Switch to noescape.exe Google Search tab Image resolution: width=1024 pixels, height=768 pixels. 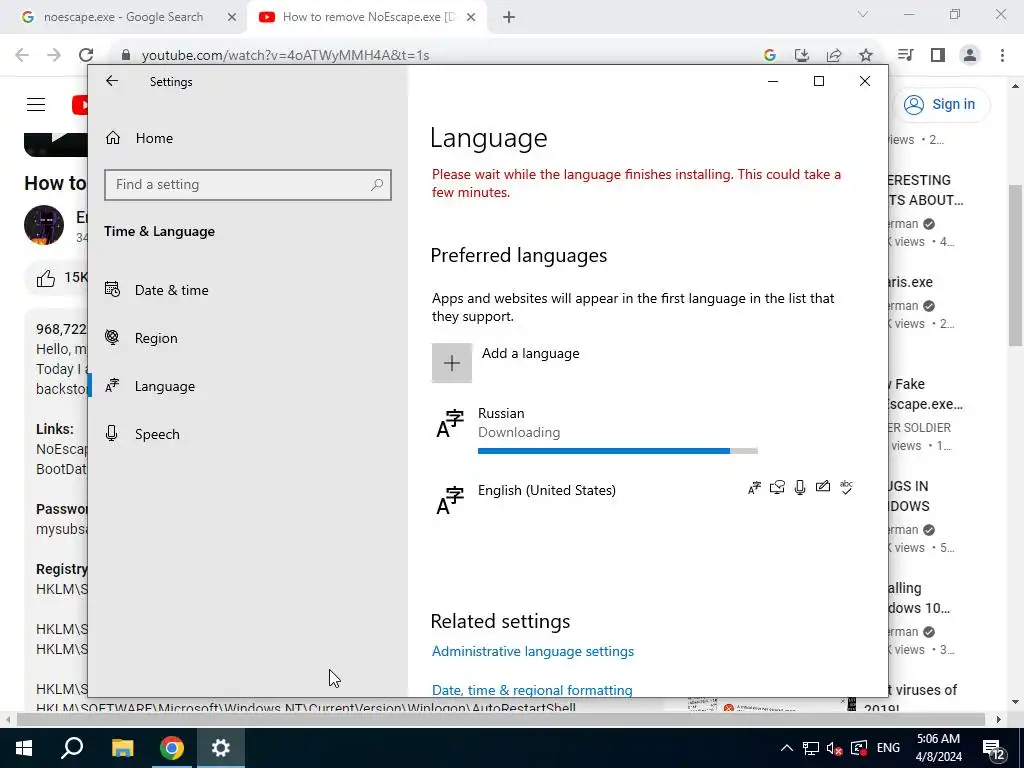click(x=123, y=17)
